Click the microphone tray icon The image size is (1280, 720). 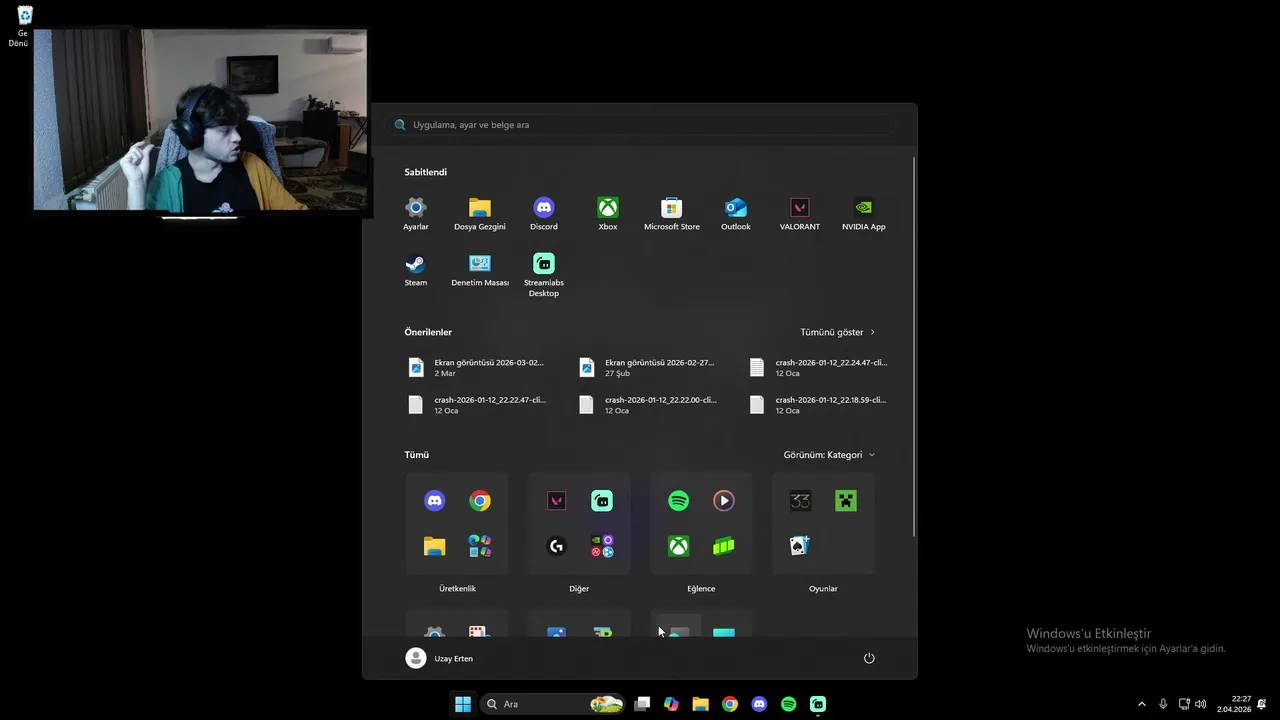tap(1163, 704)
